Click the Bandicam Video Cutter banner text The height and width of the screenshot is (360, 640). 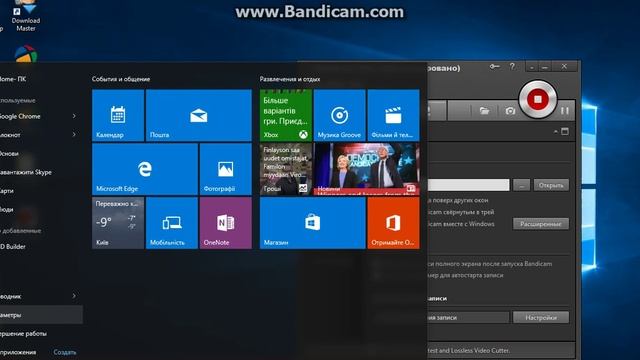(468, 350)
